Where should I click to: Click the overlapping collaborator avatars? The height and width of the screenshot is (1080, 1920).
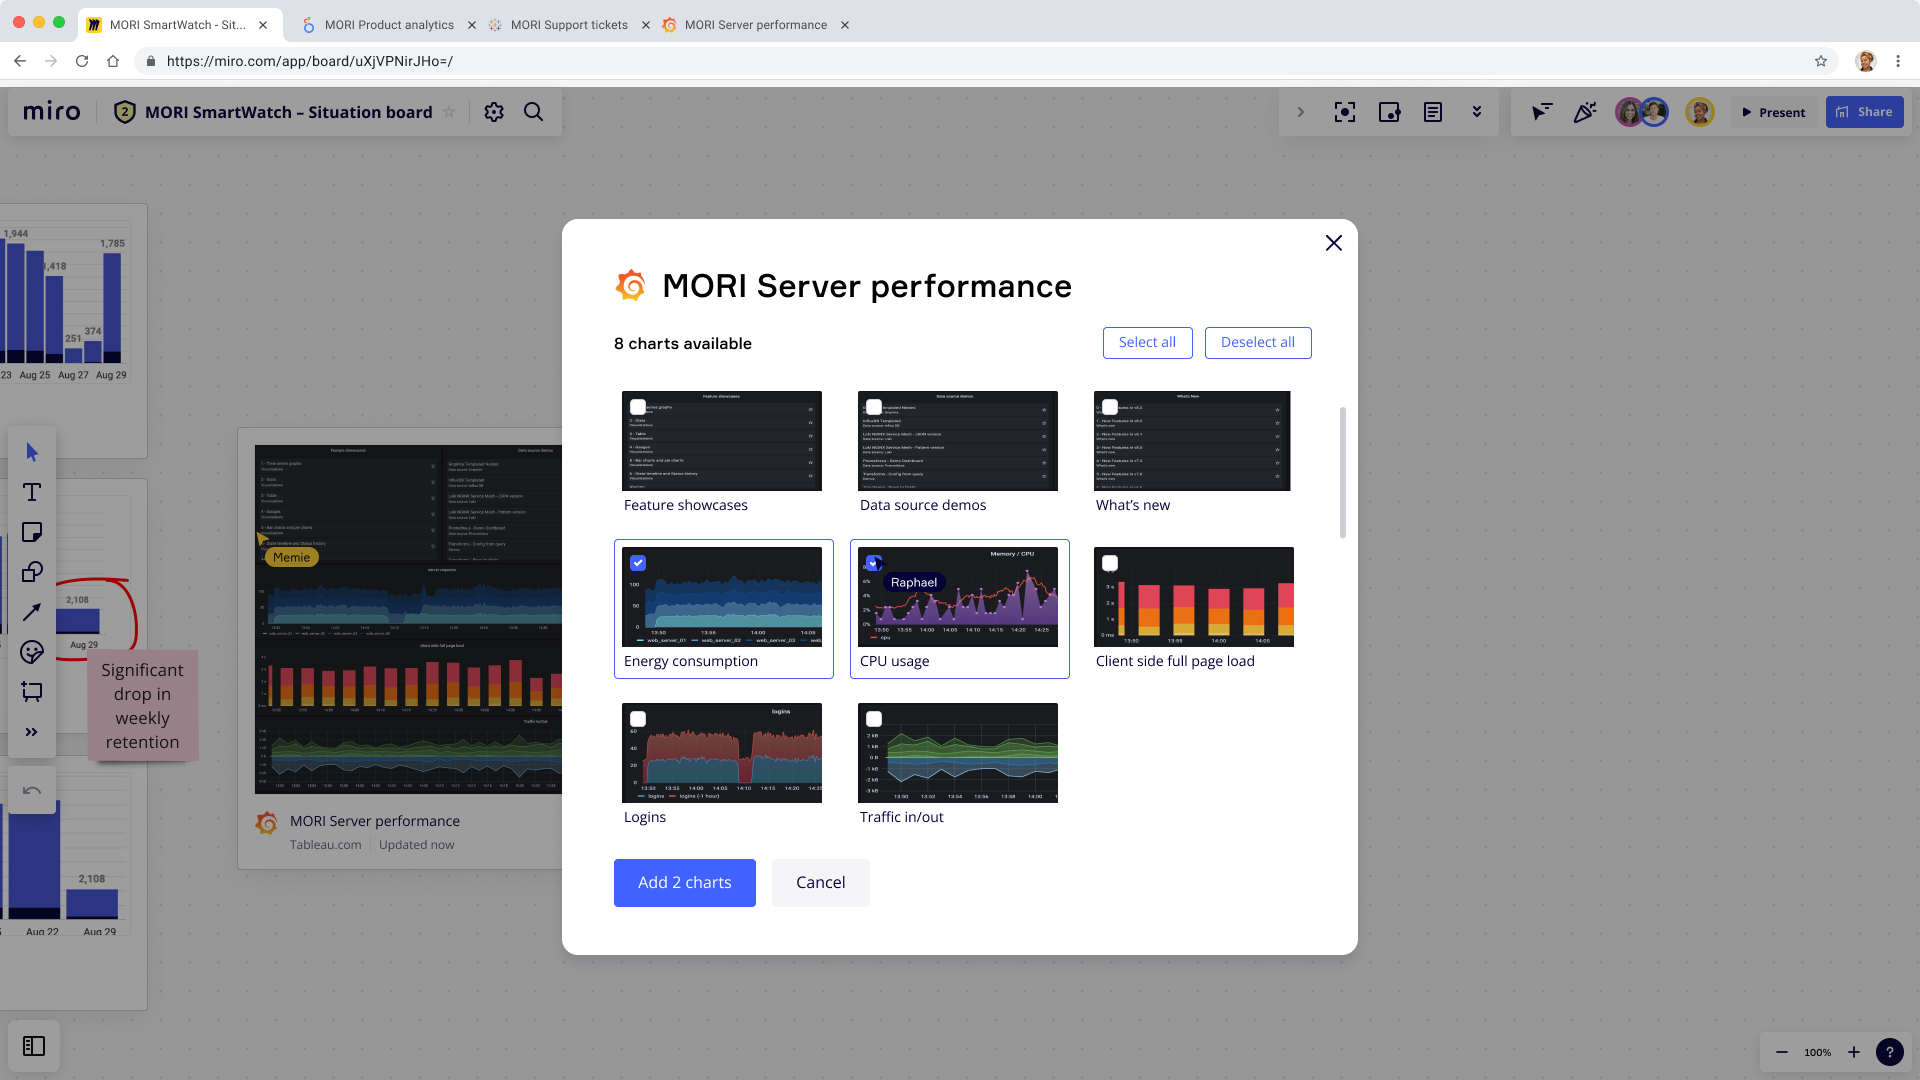[1642, 112]
